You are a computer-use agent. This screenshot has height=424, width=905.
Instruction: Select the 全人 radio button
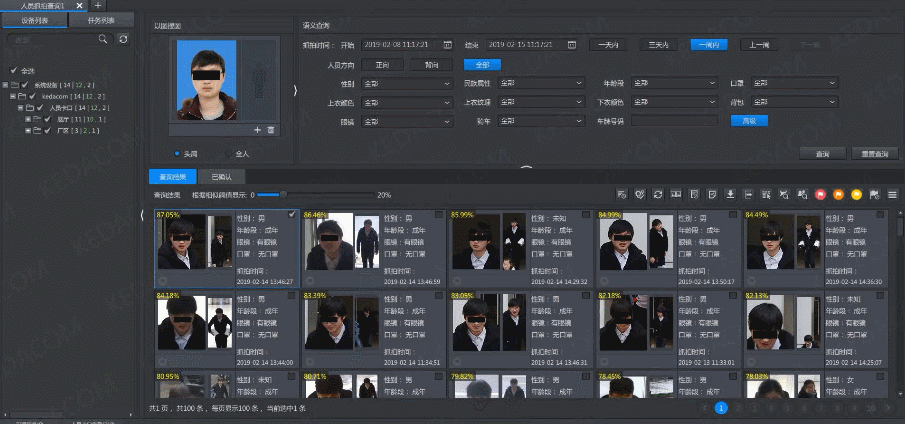tap(227, 154)
